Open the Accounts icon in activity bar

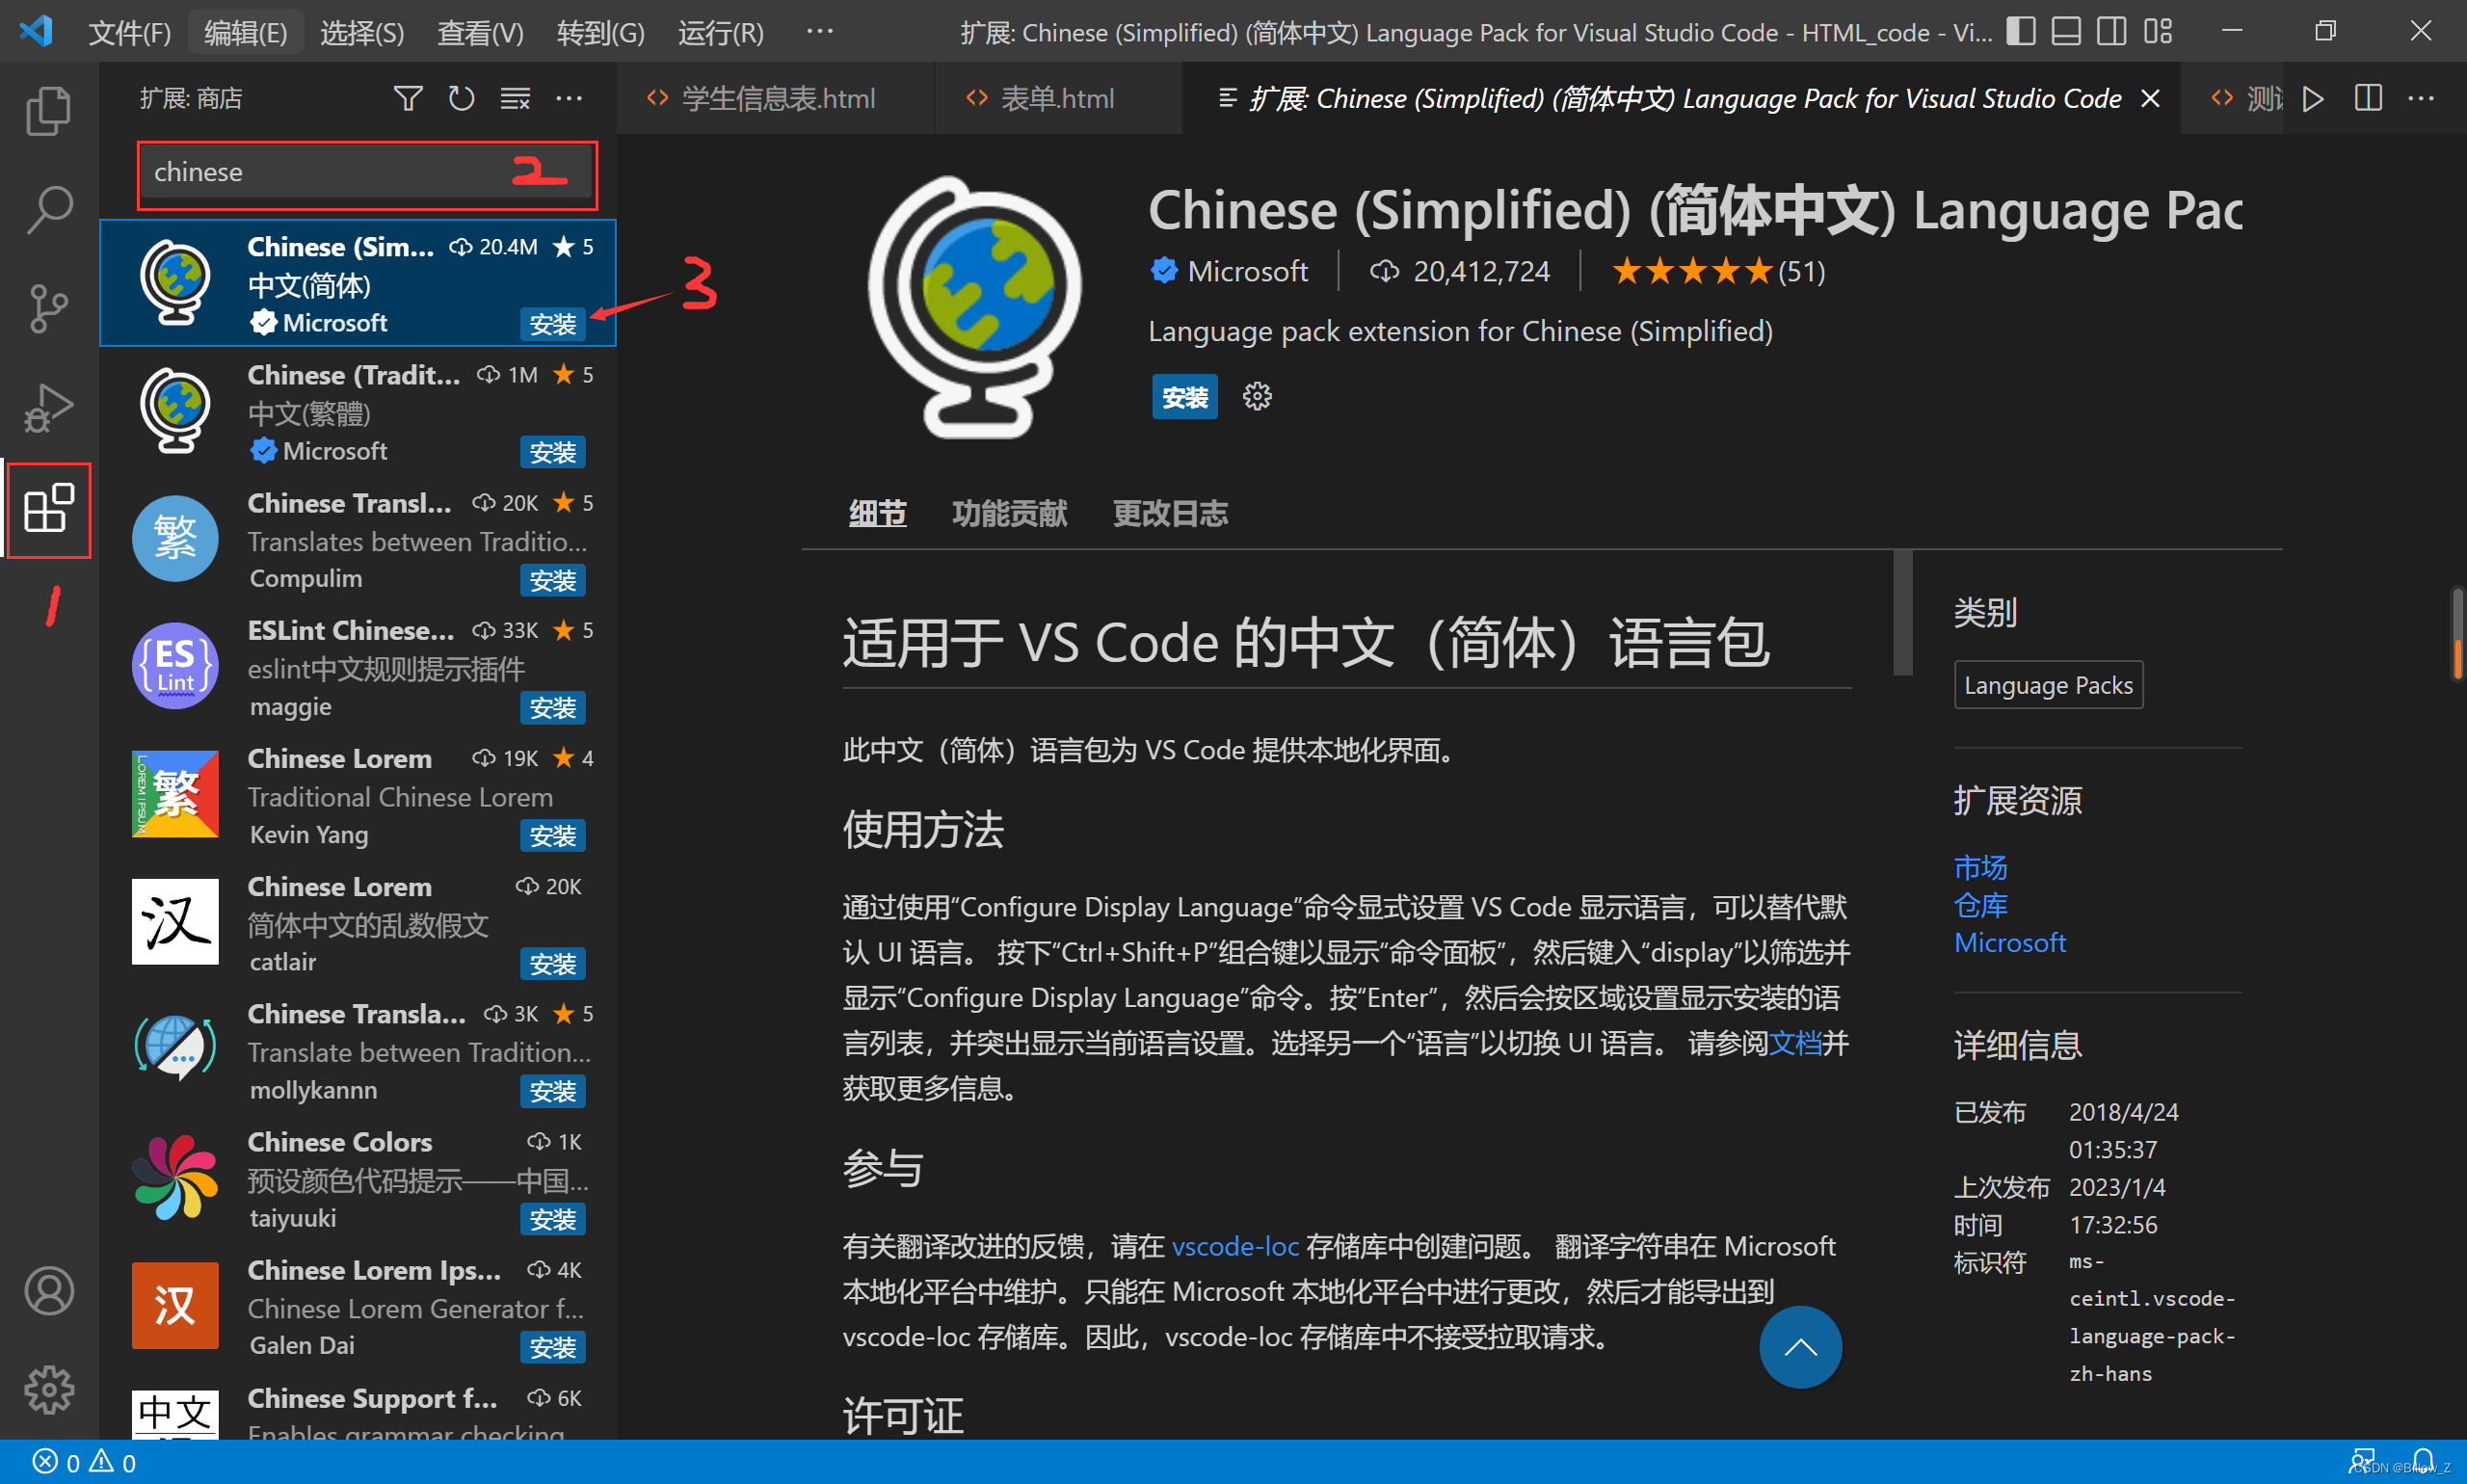[x=48, y=1290]
